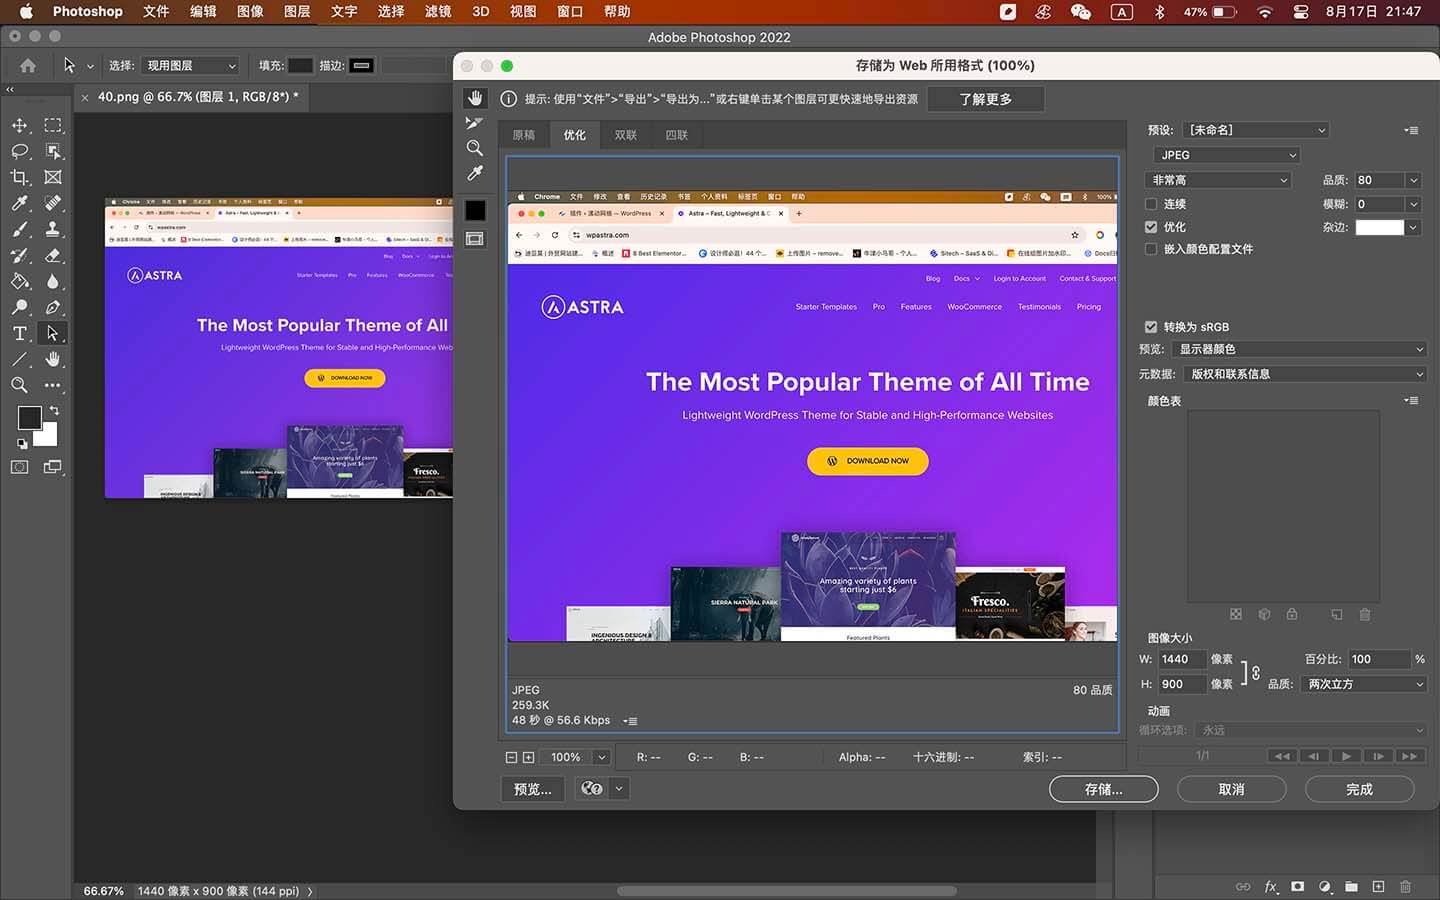Viewport: 1440px width, 900px height.
Task: Click the 存储... save button
Action: point(1104,789)
